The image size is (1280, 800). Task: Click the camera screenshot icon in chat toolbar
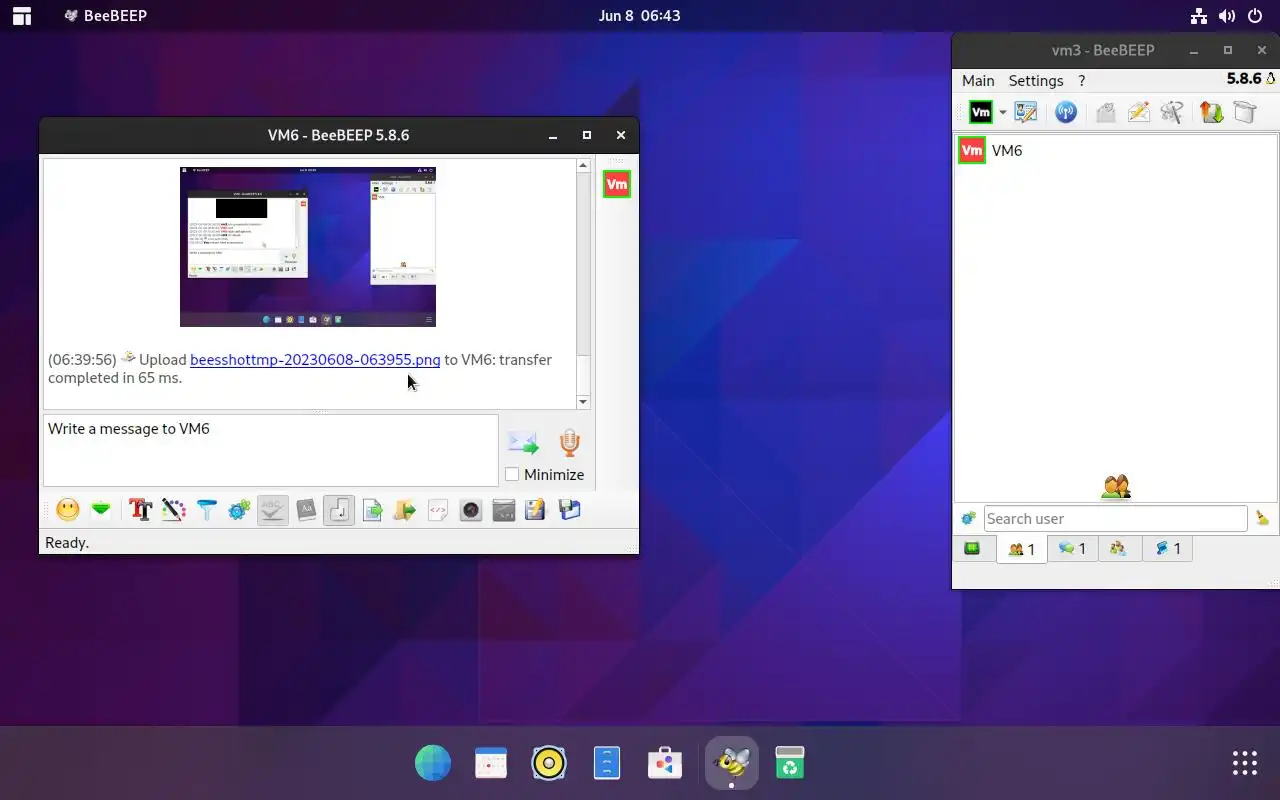point(471,510)
